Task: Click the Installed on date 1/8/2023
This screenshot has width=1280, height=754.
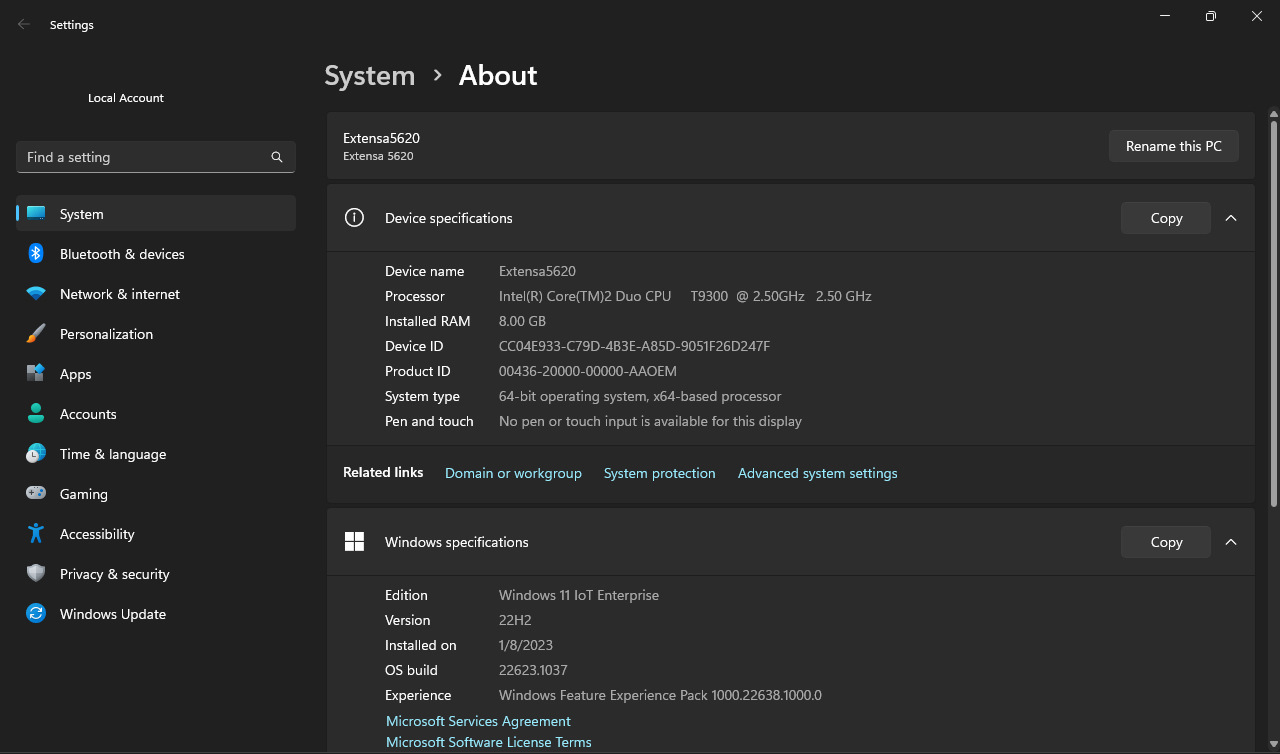Action: (x=526, y=645)
